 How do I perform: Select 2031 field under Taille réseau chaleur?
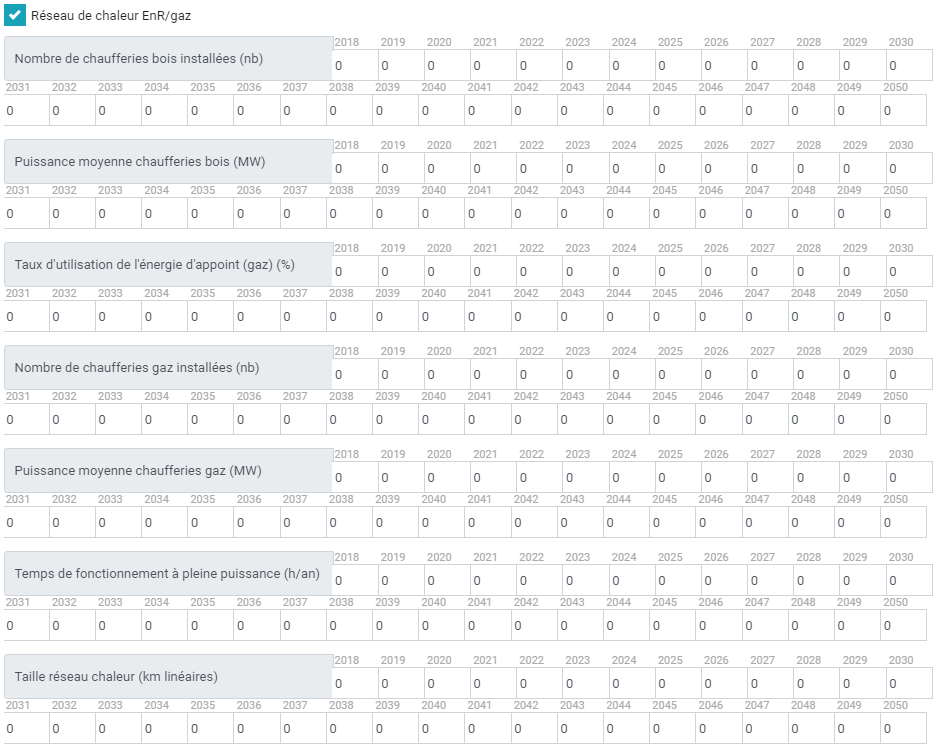(26, 729)
